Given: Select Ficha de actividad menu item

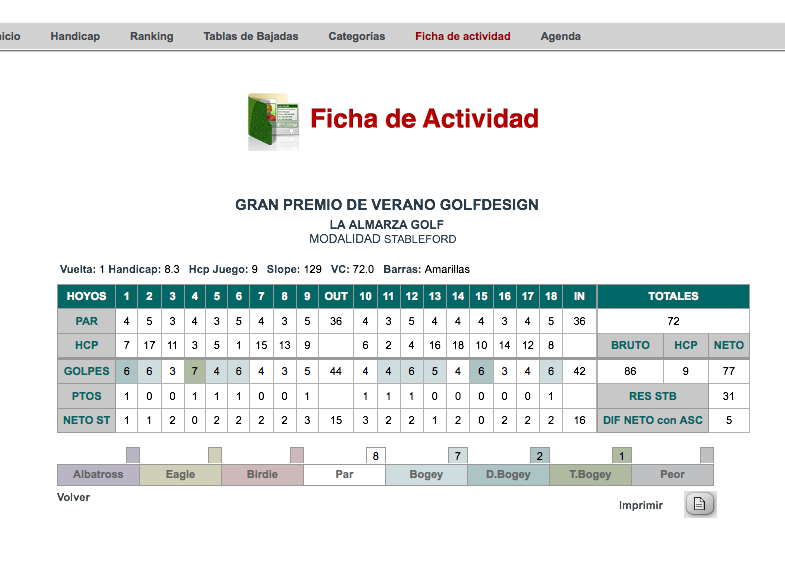Looking at the screenshot, I should (463, 36).
